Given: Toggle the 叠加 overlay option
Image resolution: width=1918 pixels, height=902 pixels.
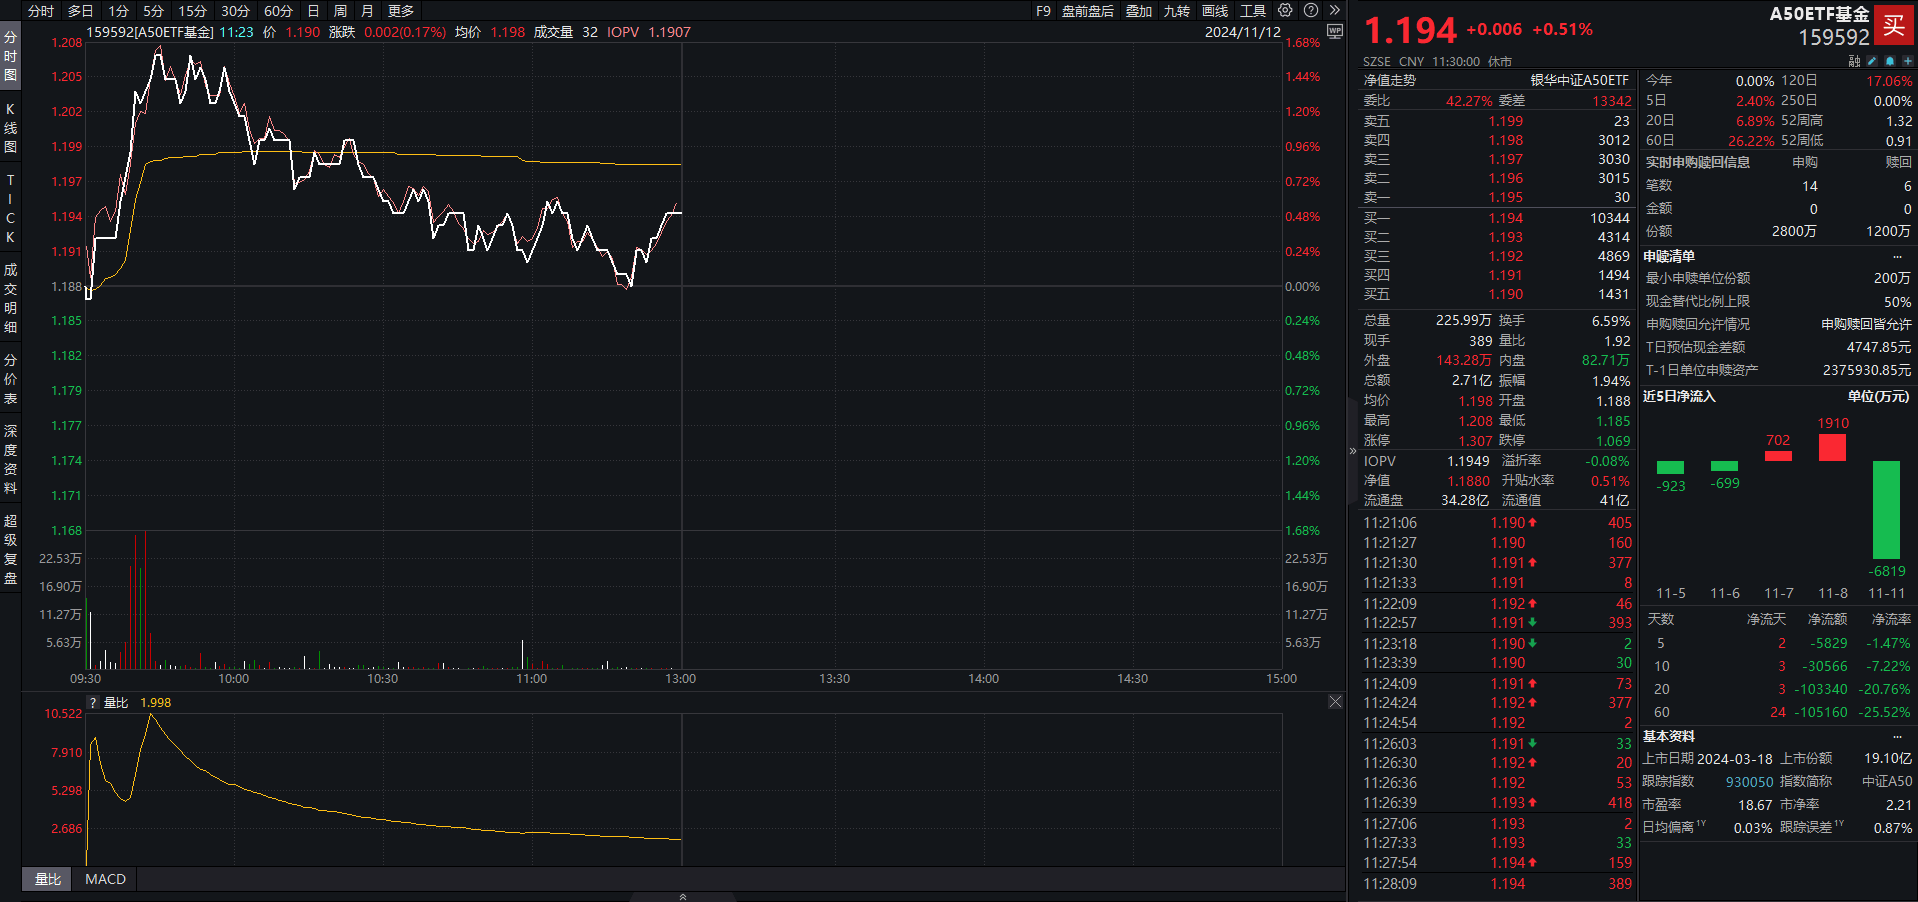Looking at the screenshot, I should click(x=1138, y=11).
